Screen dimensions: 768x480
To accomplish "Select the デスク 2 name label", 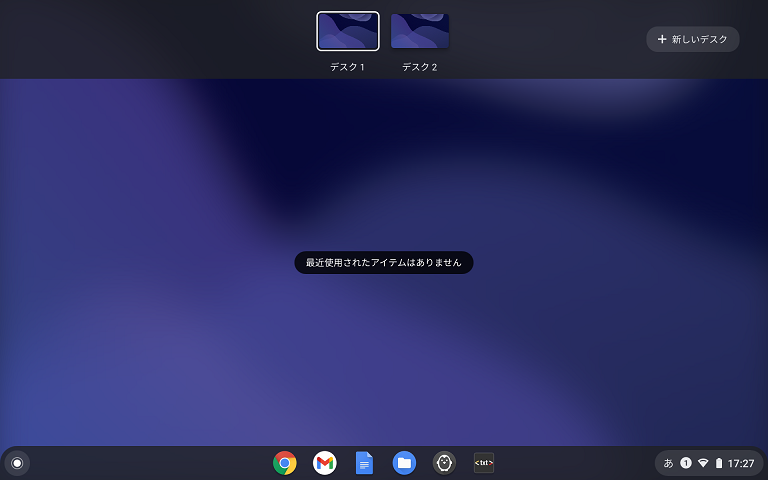I will tap(420, 67).
